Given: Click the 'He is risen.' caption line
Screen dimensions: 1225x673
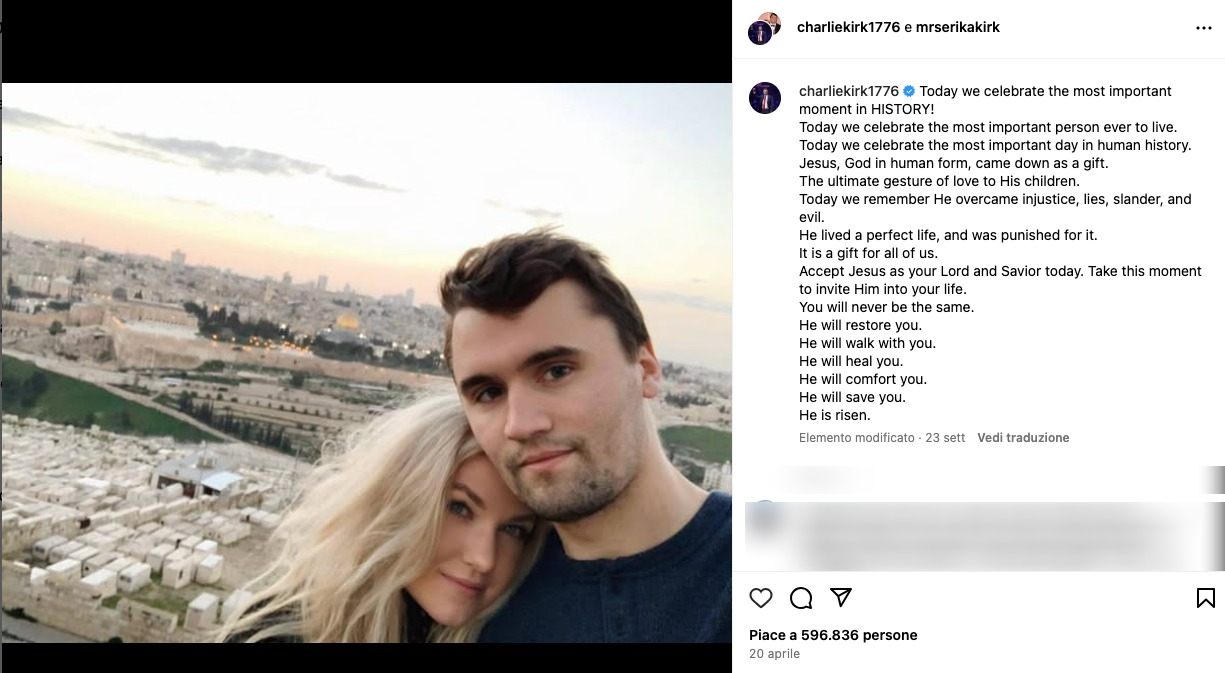Looking at the screenshot, I should (x=834, y=415).
